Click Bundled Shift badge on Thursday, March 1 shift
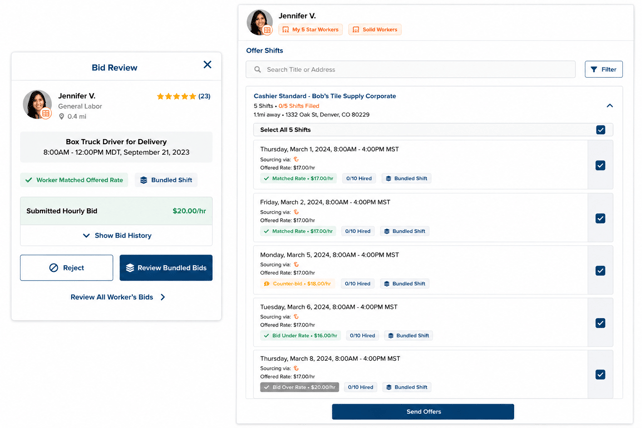642x428 pixels. click(x=407, y=179)
